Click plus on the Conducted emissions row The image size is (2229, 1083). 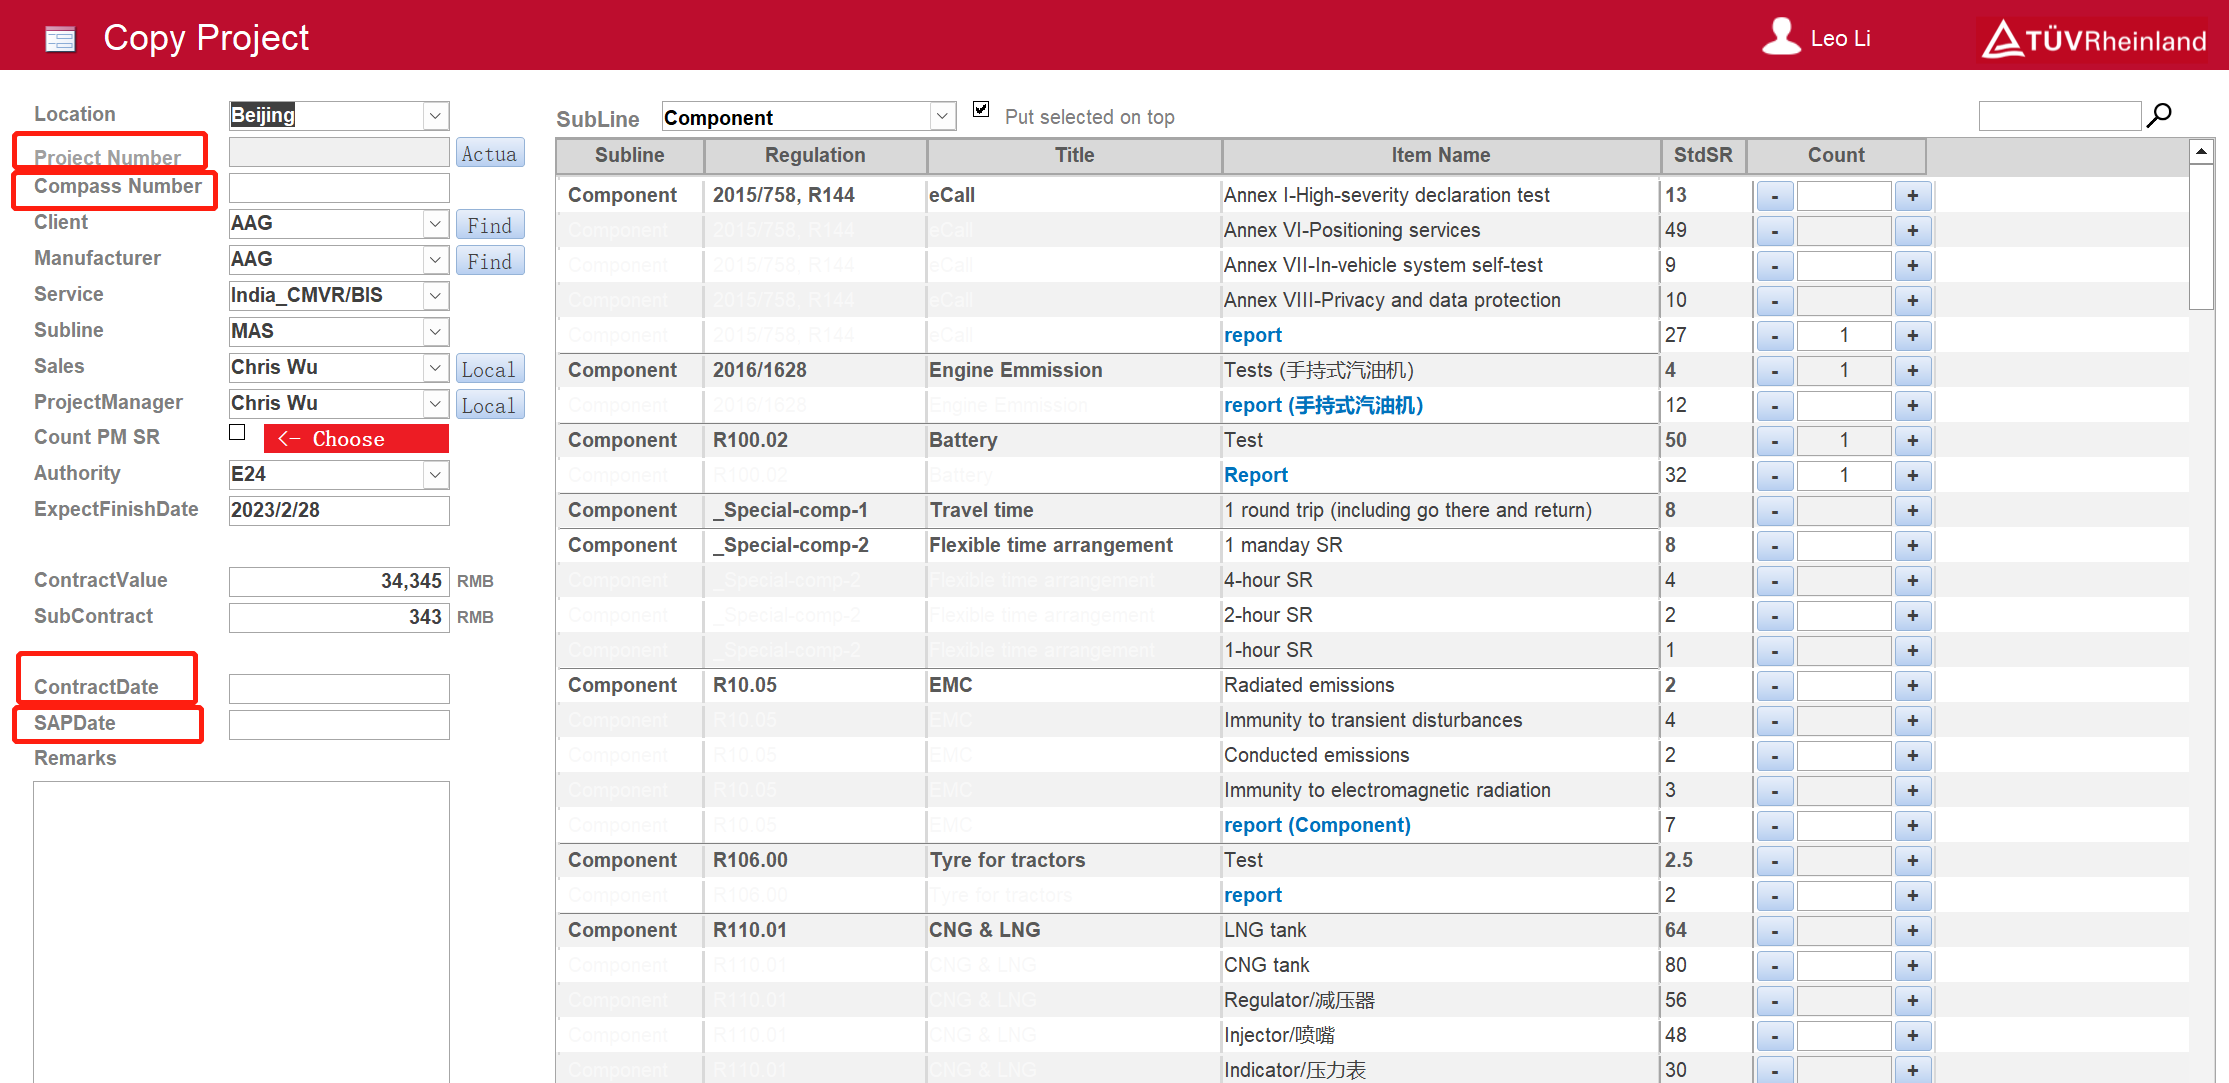pyautogui.click(x=1912, y=756)
